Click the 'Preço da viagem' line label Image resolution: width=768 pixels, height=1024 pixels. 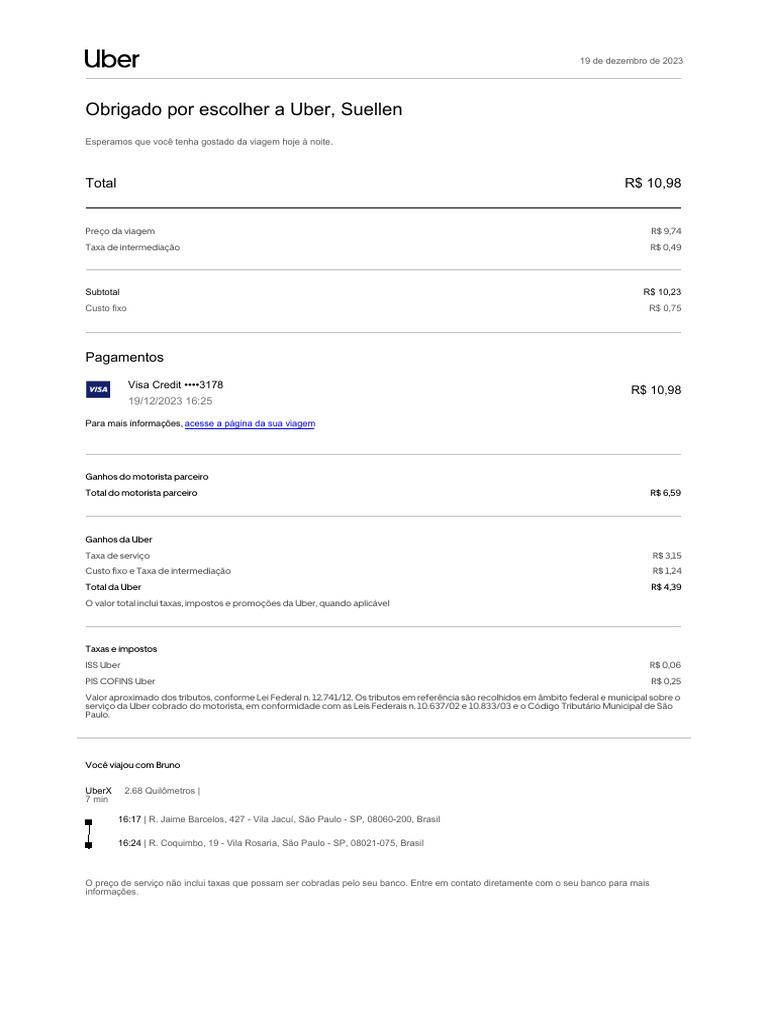pos(120,231)
